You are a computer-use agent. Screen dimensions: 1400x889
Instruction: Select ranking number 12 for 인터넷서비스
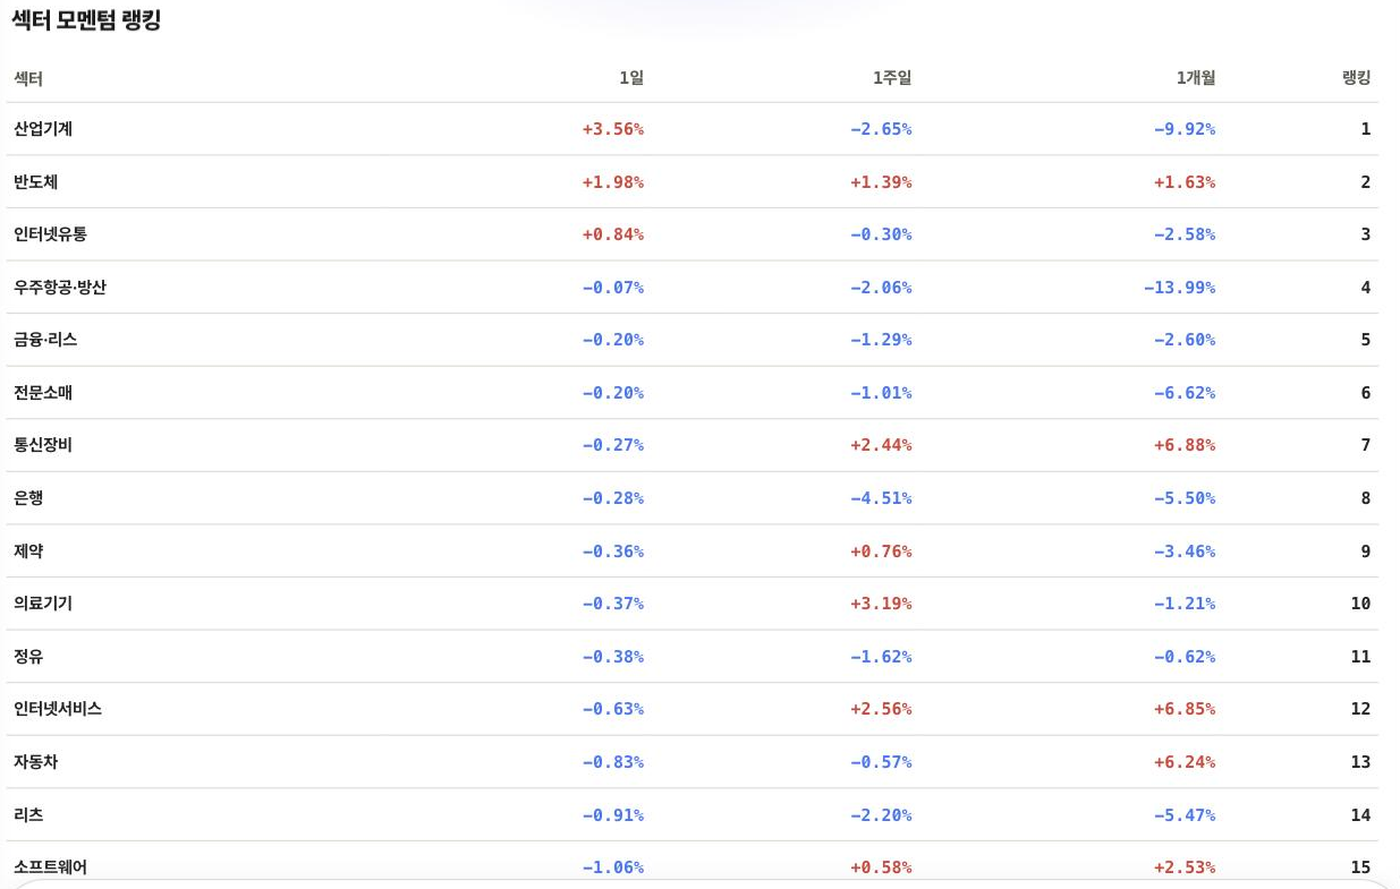(x=1360, y=709)
